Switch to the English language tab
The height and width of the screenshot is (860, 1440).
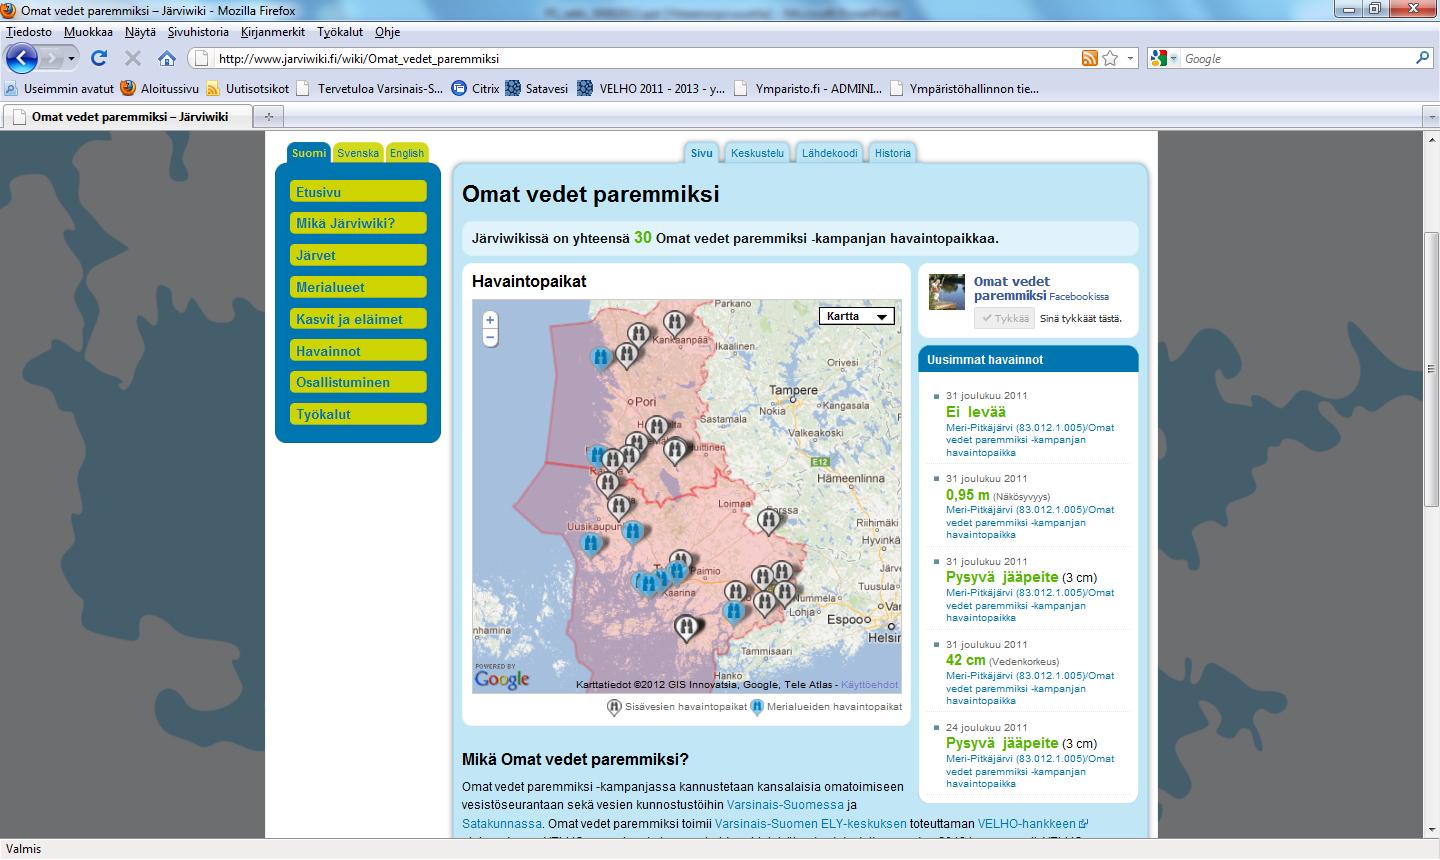pyautogui.click(x=407, y=153)
